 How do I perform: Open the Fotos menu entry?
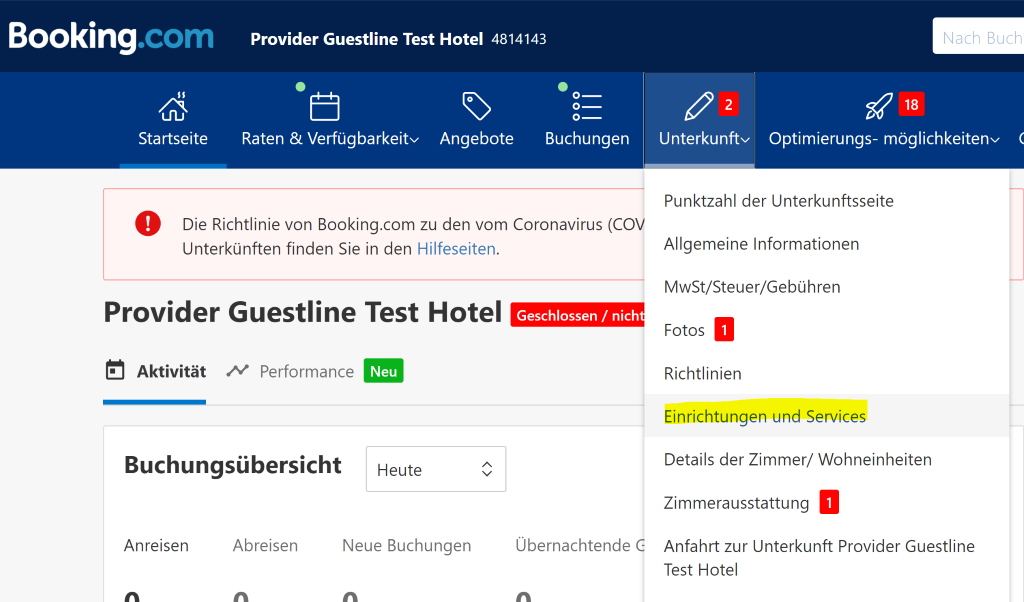(684, 330)
